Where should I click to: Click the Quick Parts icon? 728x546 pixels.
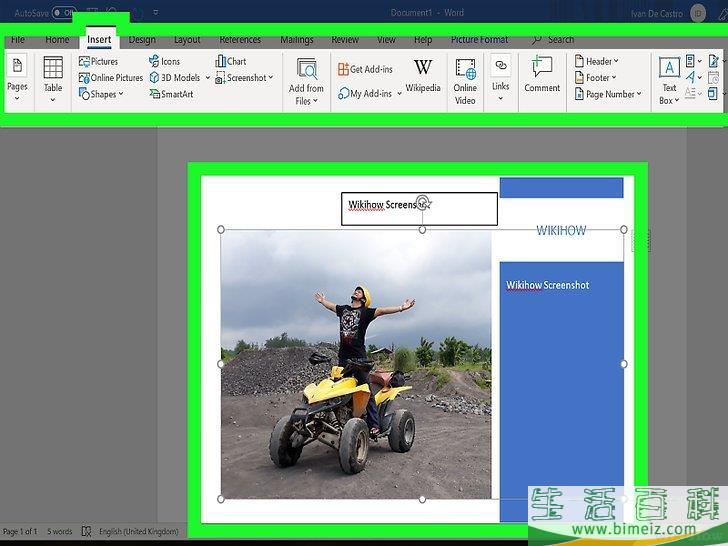[x=690, y=61]
